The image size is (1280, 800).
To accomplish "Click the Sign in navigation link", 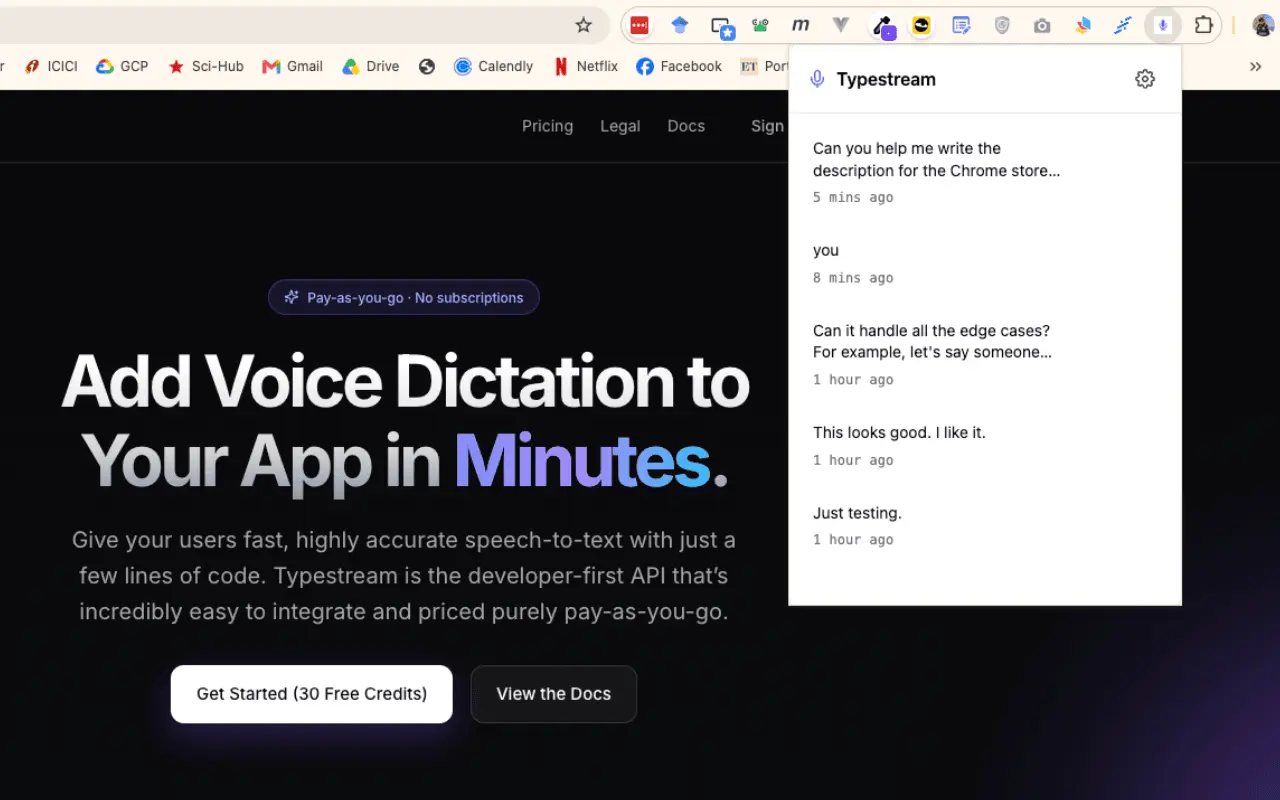I will click(x=769, y=126).
